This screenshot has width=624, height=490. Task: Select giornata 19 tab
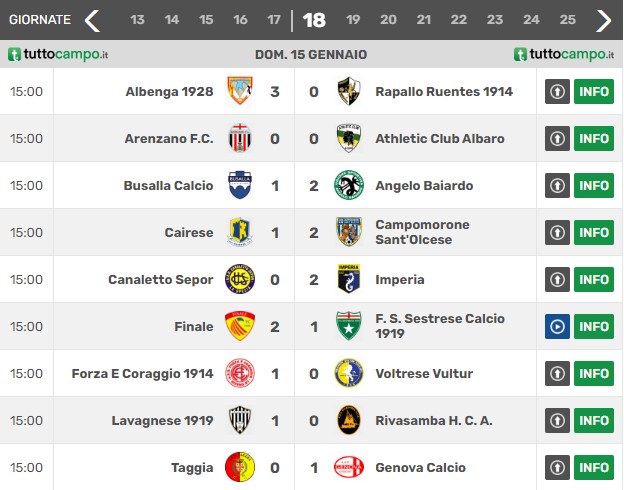tap(353, 20)
